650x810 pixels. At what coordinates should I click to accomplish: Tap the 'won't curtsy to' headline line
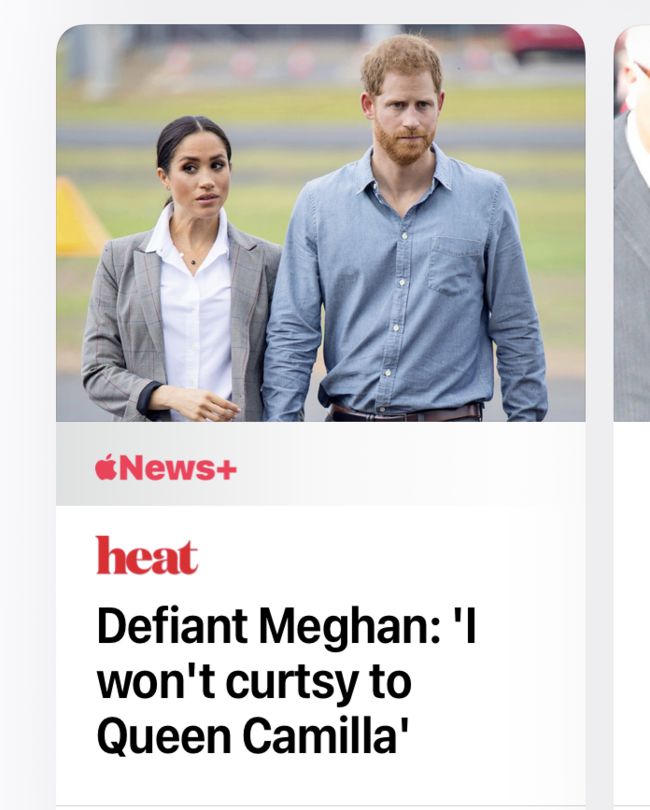pyautogui.click(x=254, y=681)
